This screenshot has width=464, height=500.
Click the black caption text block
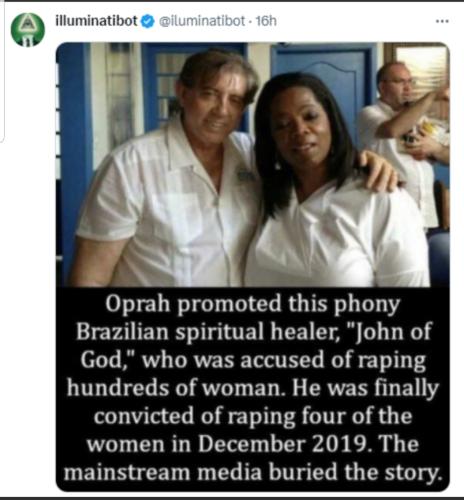[253, 389]
